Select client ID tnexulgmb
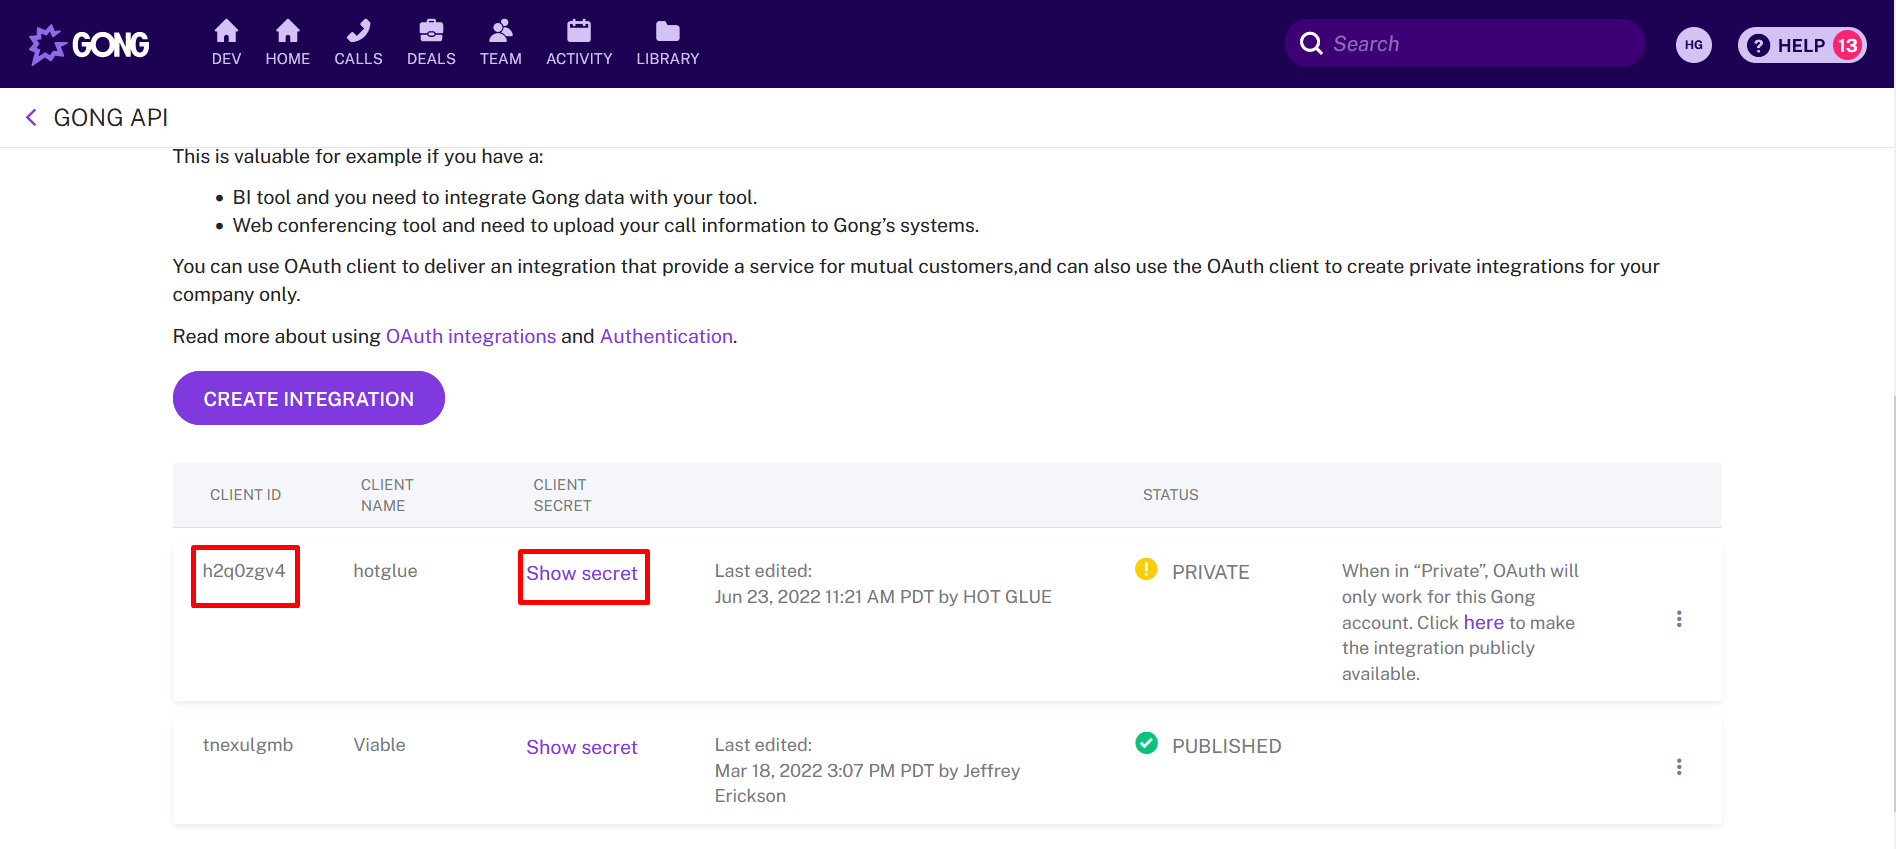Screen dimensions: 1896x849 (x=248, y=745)
